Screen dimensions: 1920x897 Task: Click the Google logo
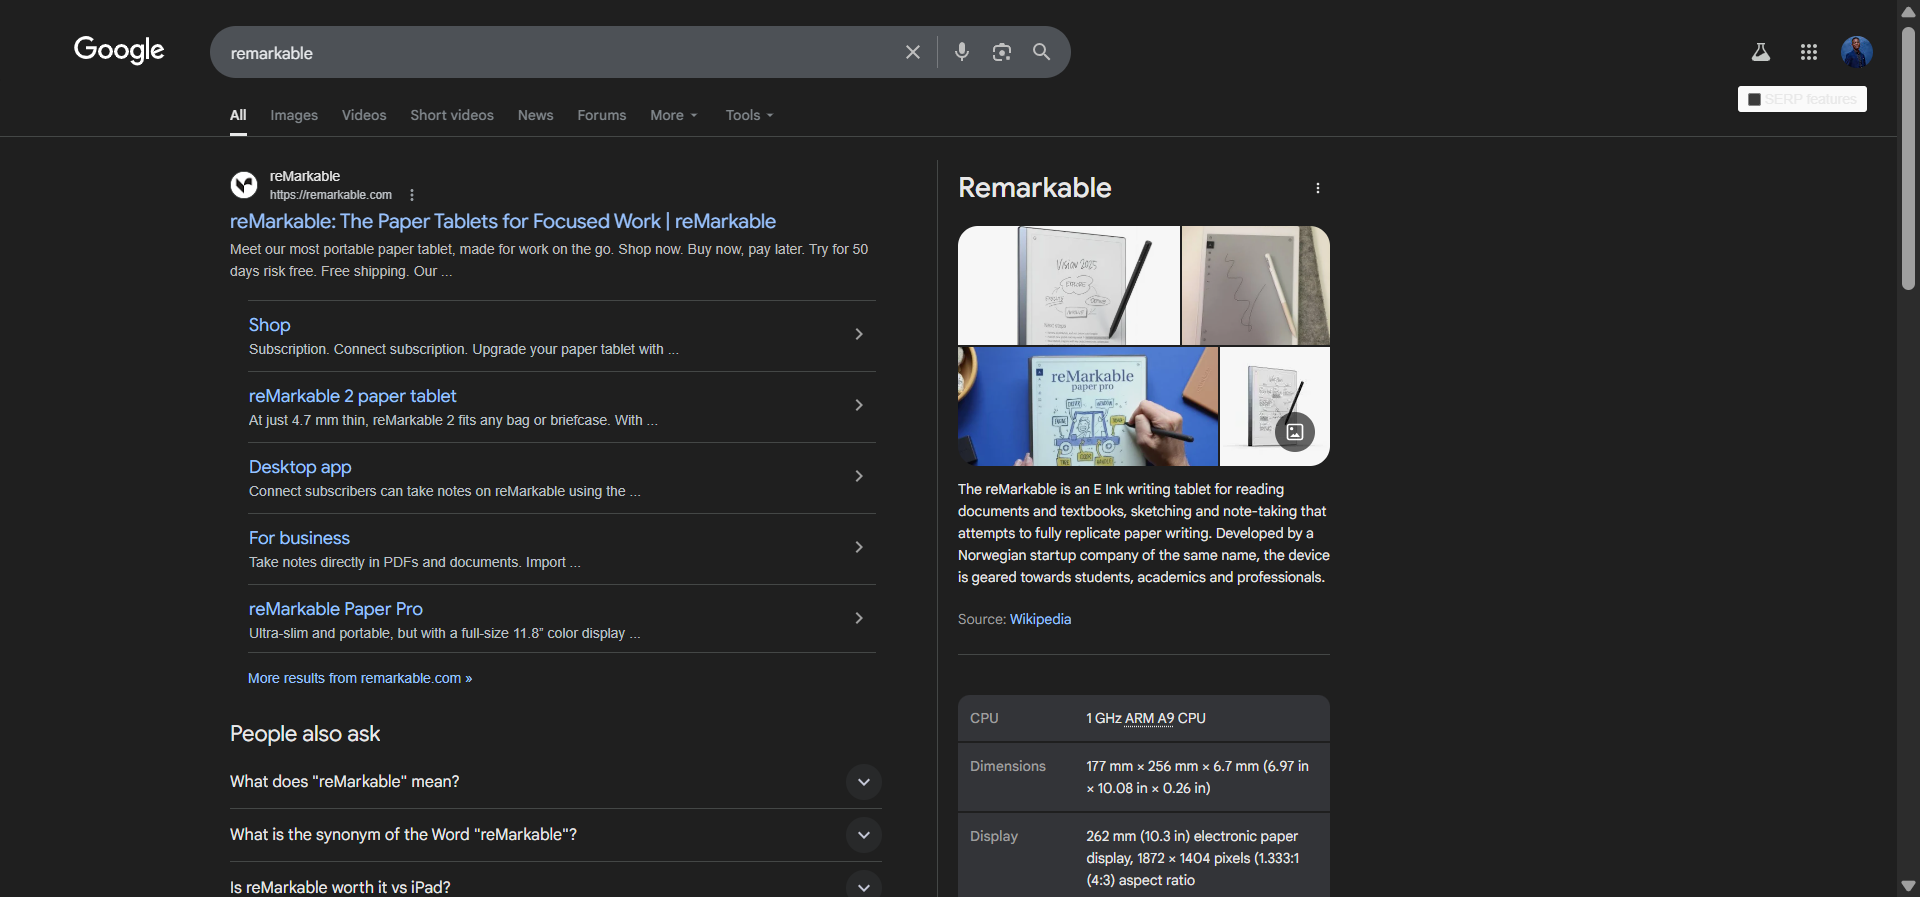[119, 50]
